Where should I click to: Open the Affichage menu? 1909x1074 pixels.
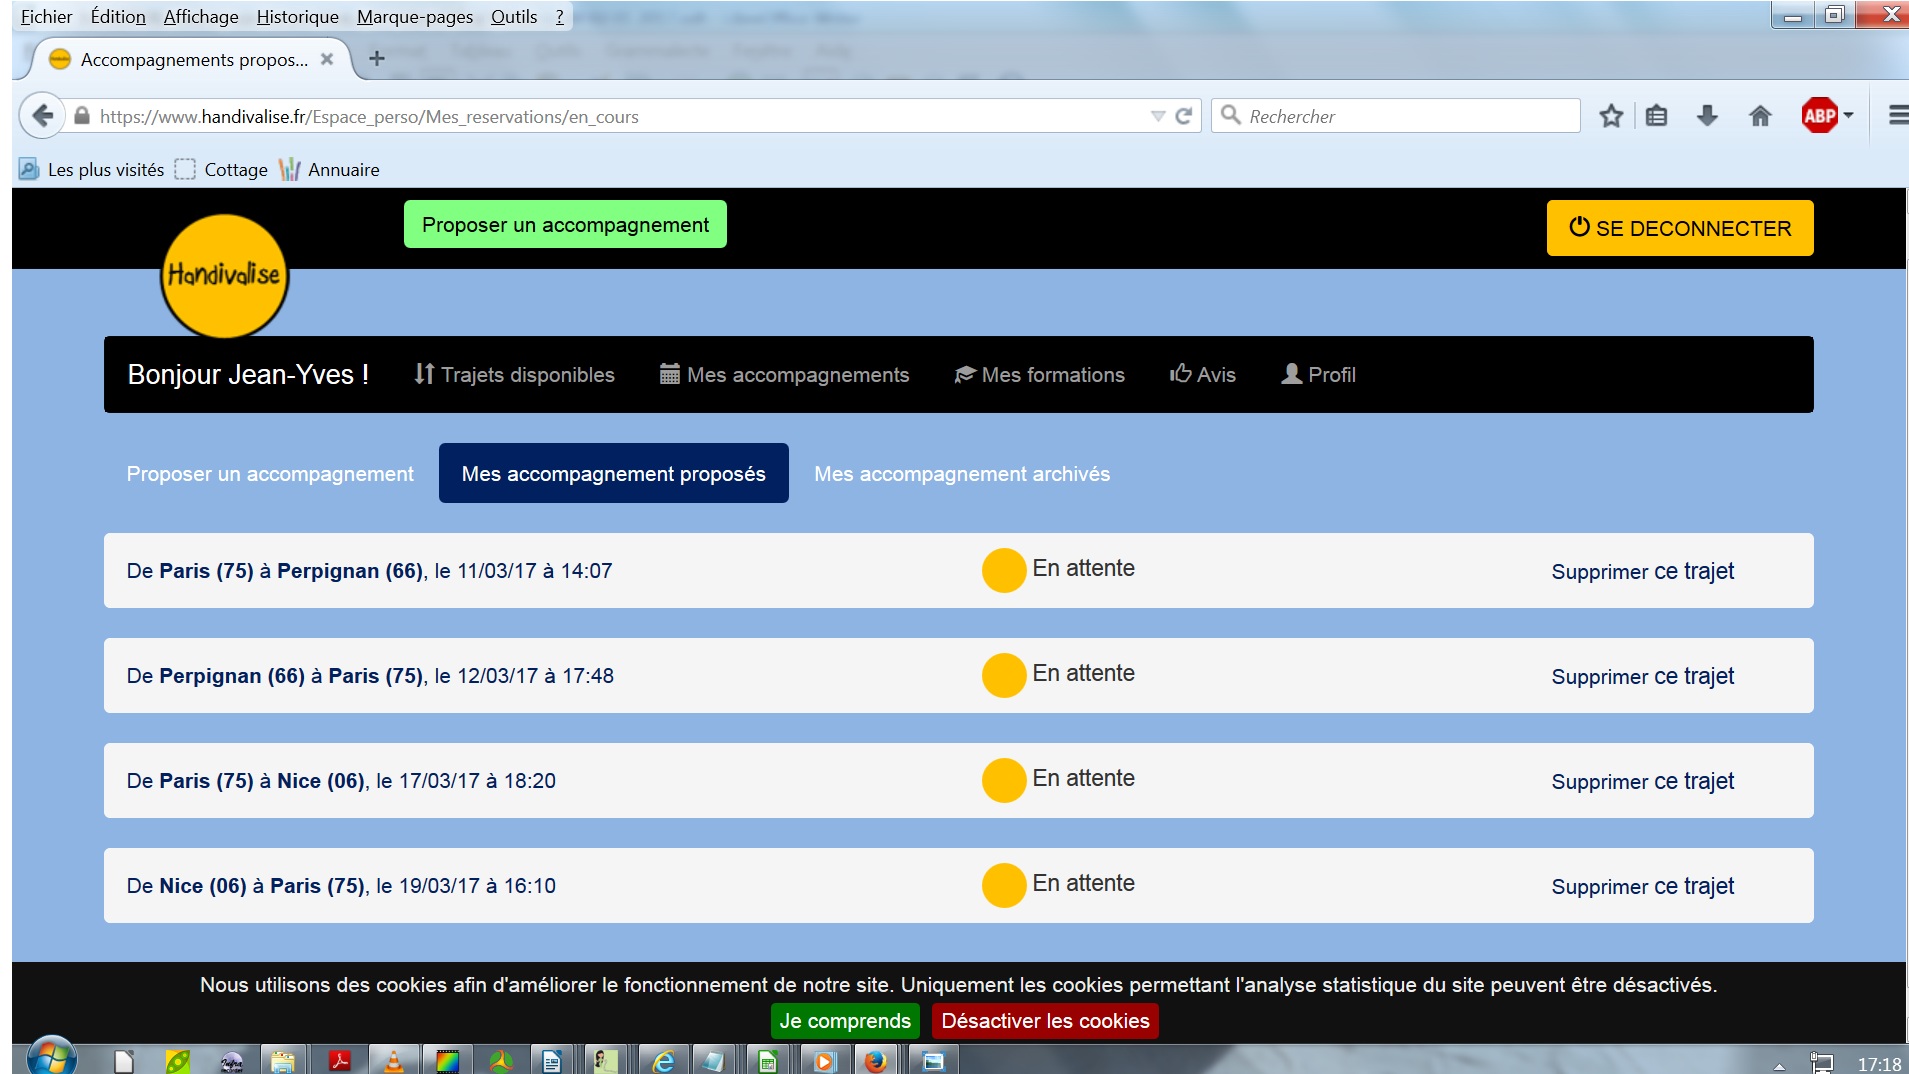coord(201,16)
